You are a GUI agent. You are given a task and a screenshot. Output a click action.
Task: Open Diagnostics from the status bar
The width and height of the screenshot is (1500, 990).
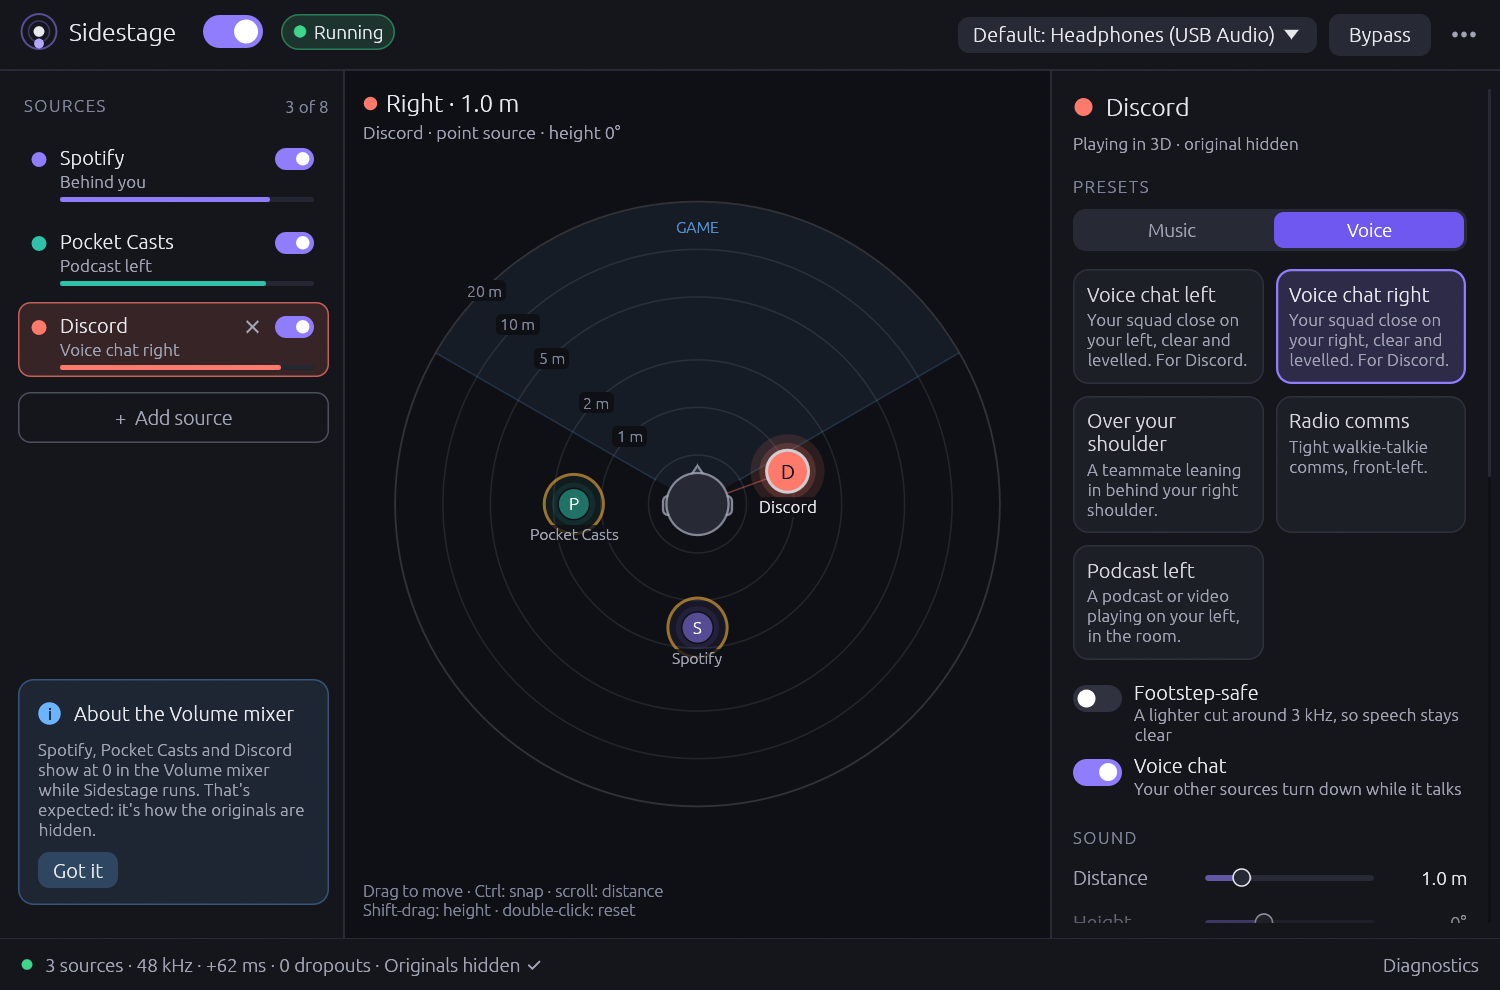point(1430,965)
